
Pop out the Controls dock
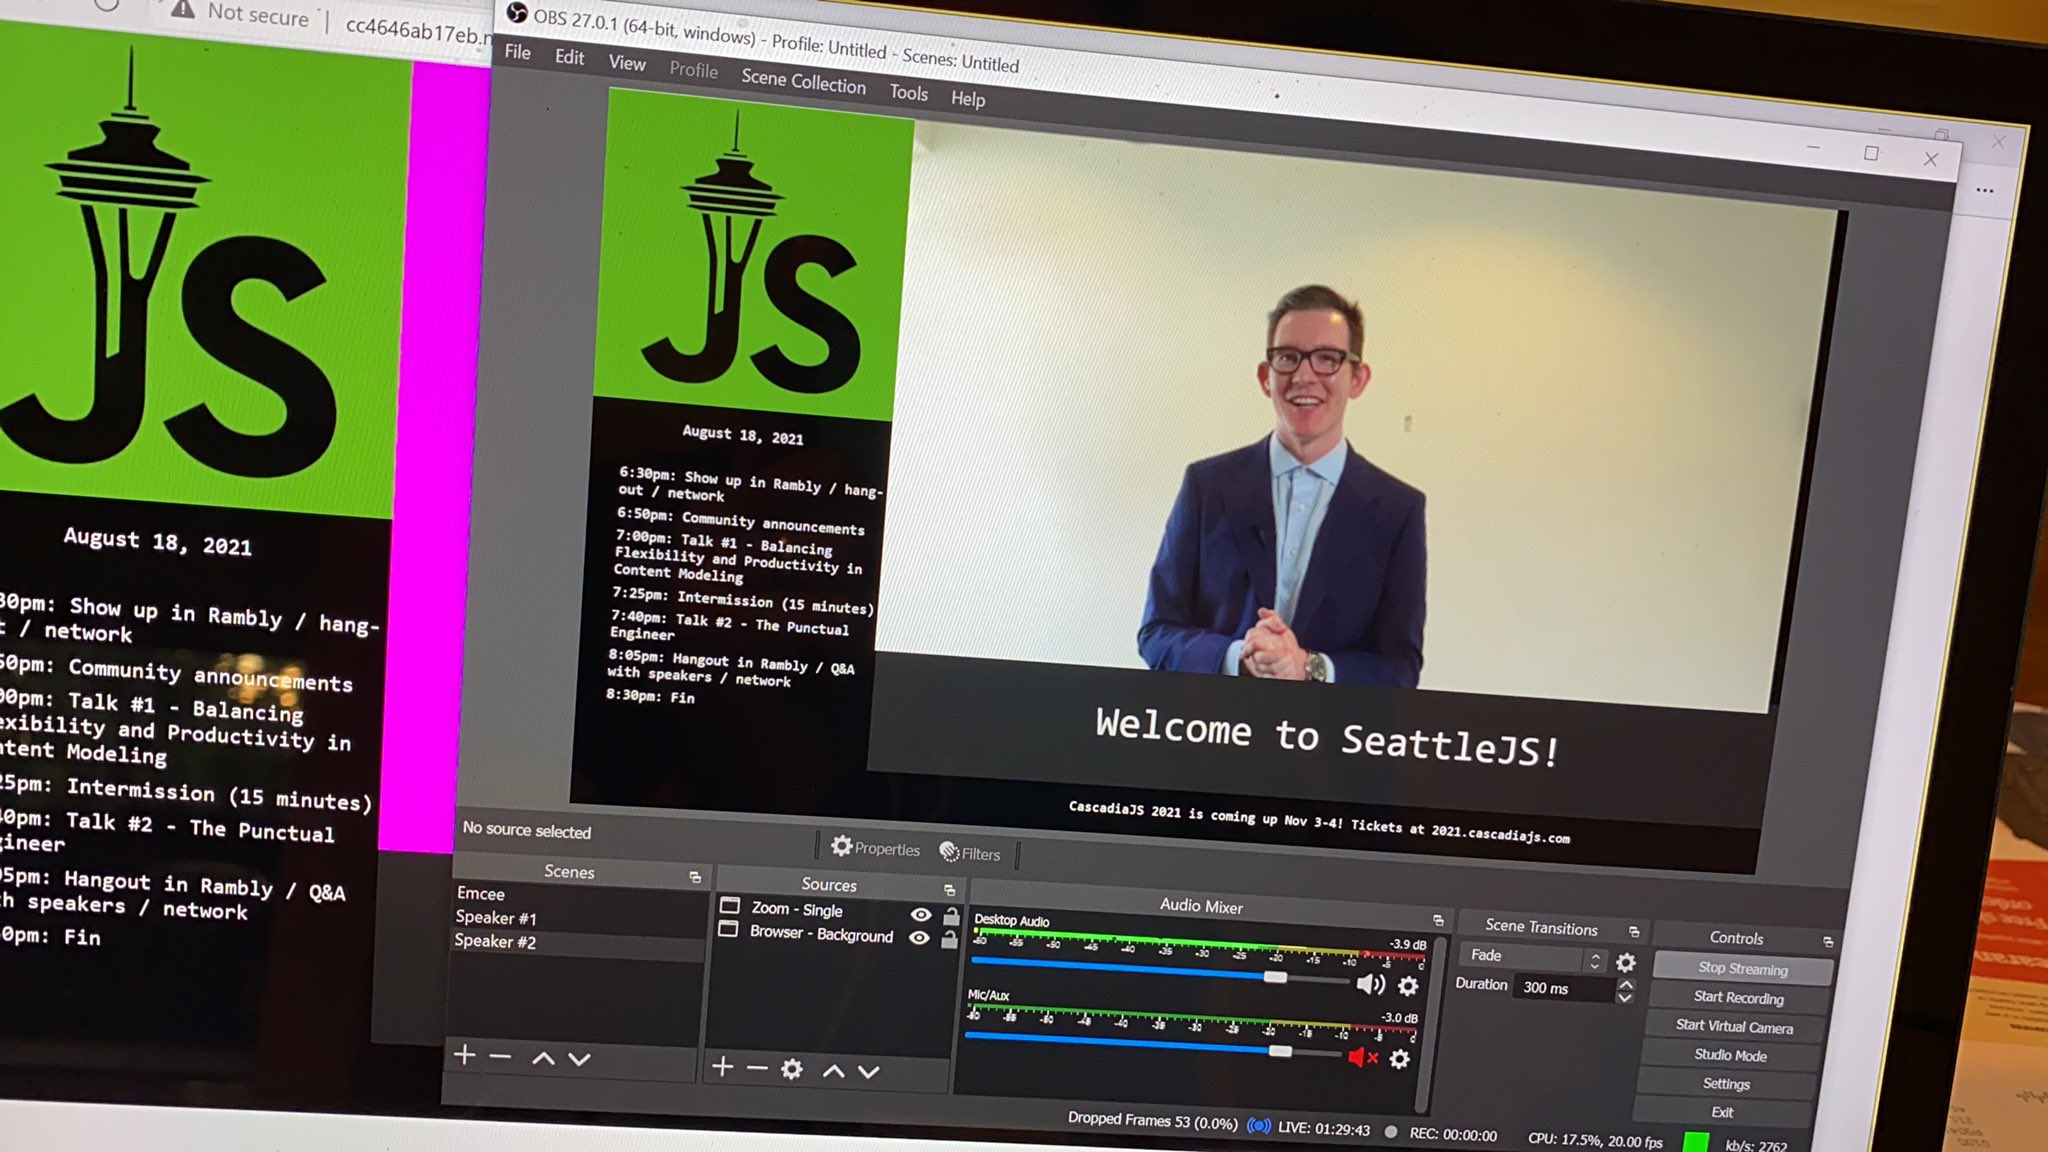click(x=1827, y=942)
